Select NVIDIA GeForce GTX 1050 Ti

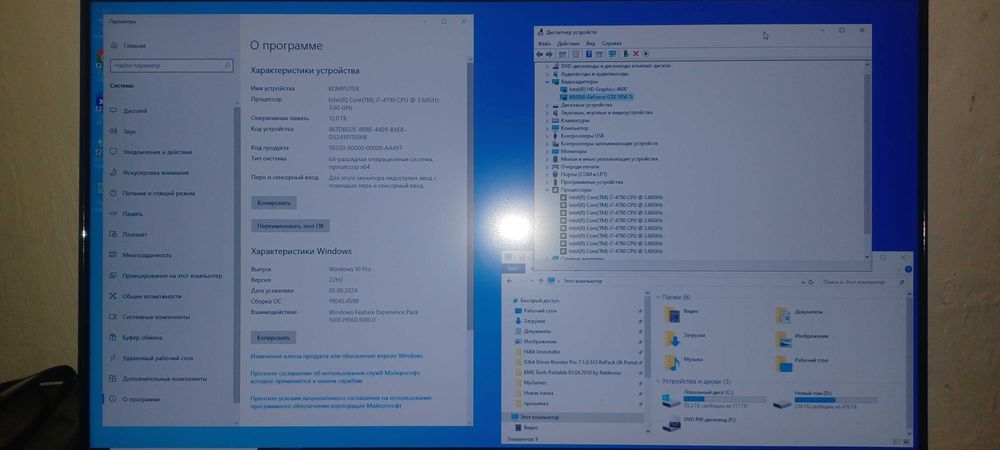click(602, 97)
